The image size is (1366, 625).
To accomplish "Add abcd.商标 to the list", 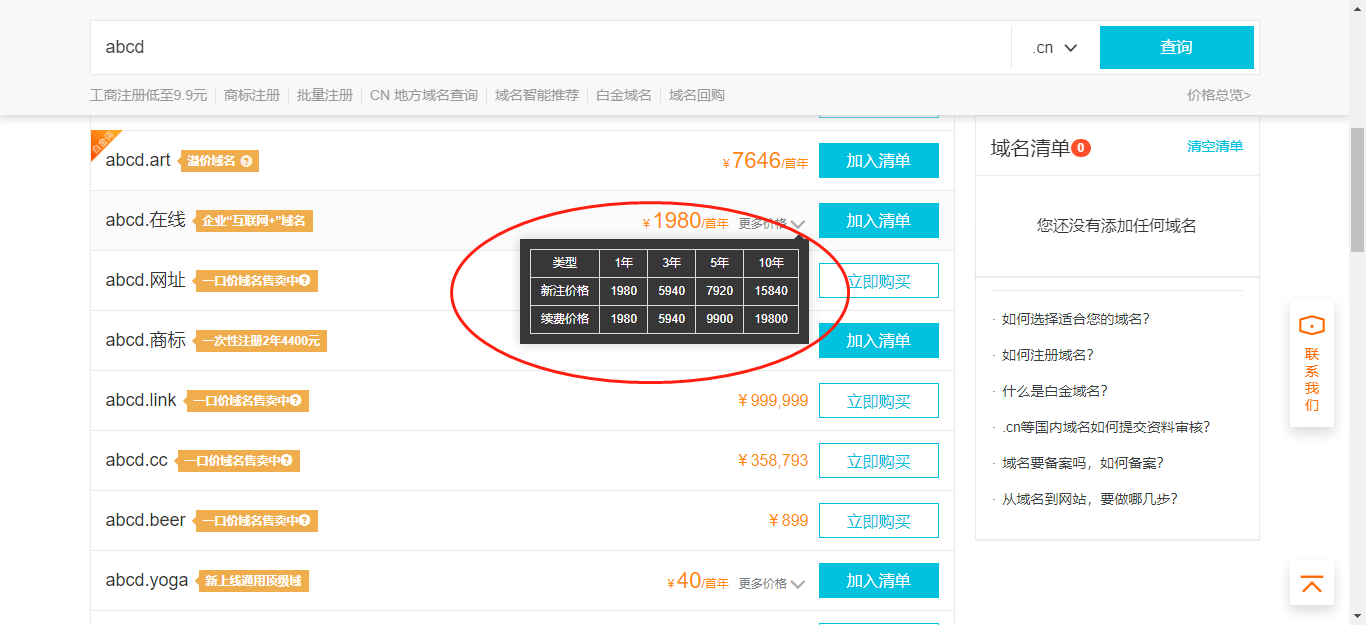I will pos(879,341).
